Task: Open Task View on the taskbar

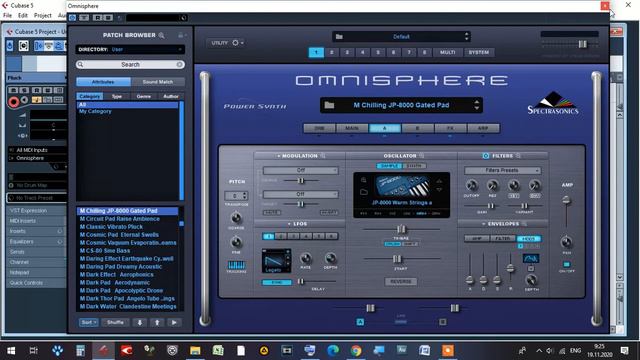Action: 34,351
